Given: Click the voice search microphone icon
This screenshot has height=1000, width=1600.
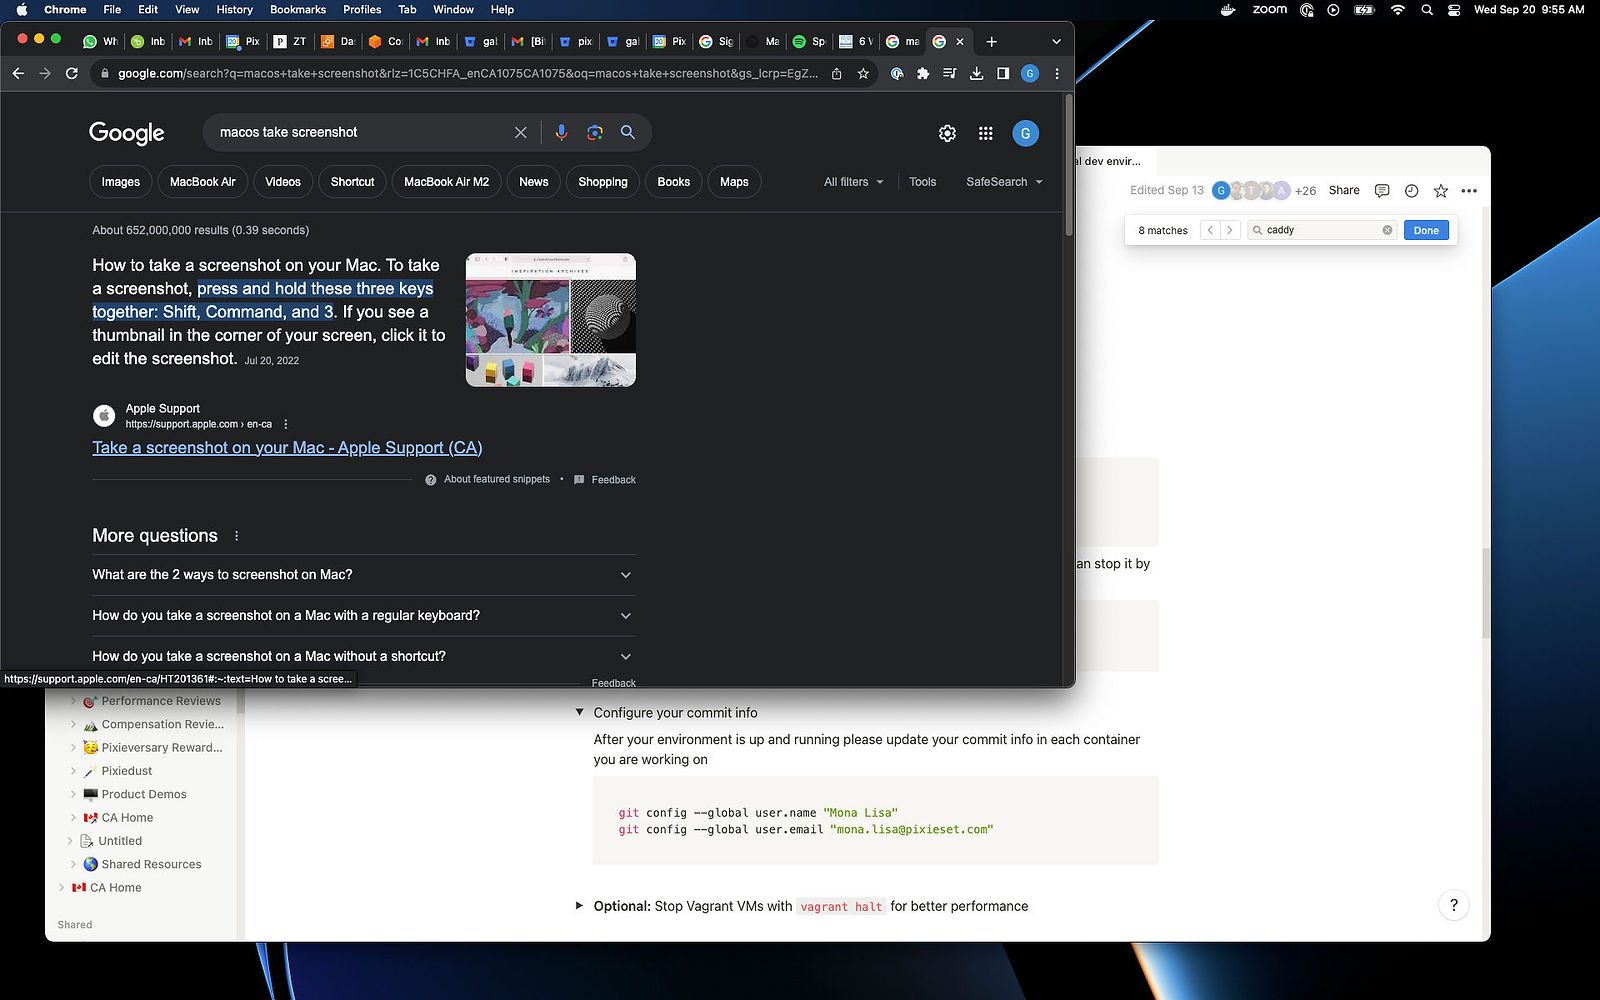Looking at the screenshot, I should (x=561, y=132).
